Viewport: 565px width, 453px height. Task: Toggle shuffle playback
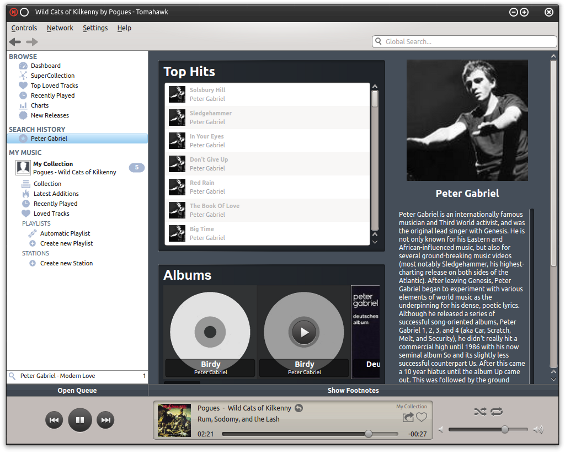pyautogui.click(x=480, y=411)
